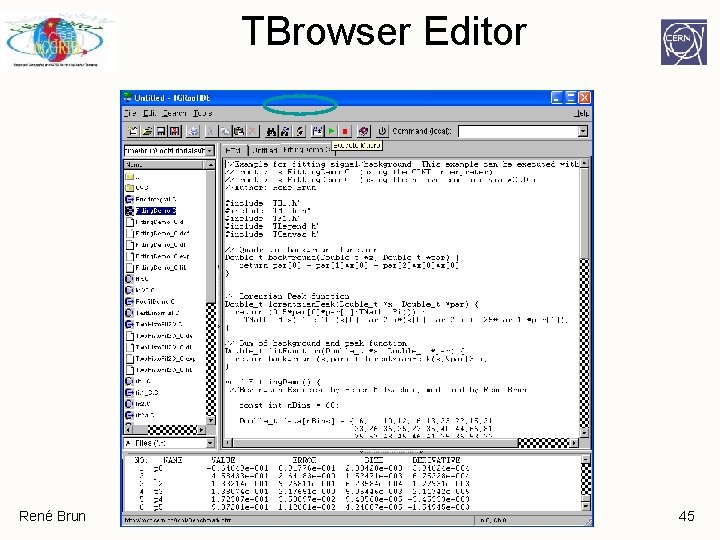The height and width of the screenshot is (540, 720).
Task: Open the Tools menu
Action: coord(202,113)
